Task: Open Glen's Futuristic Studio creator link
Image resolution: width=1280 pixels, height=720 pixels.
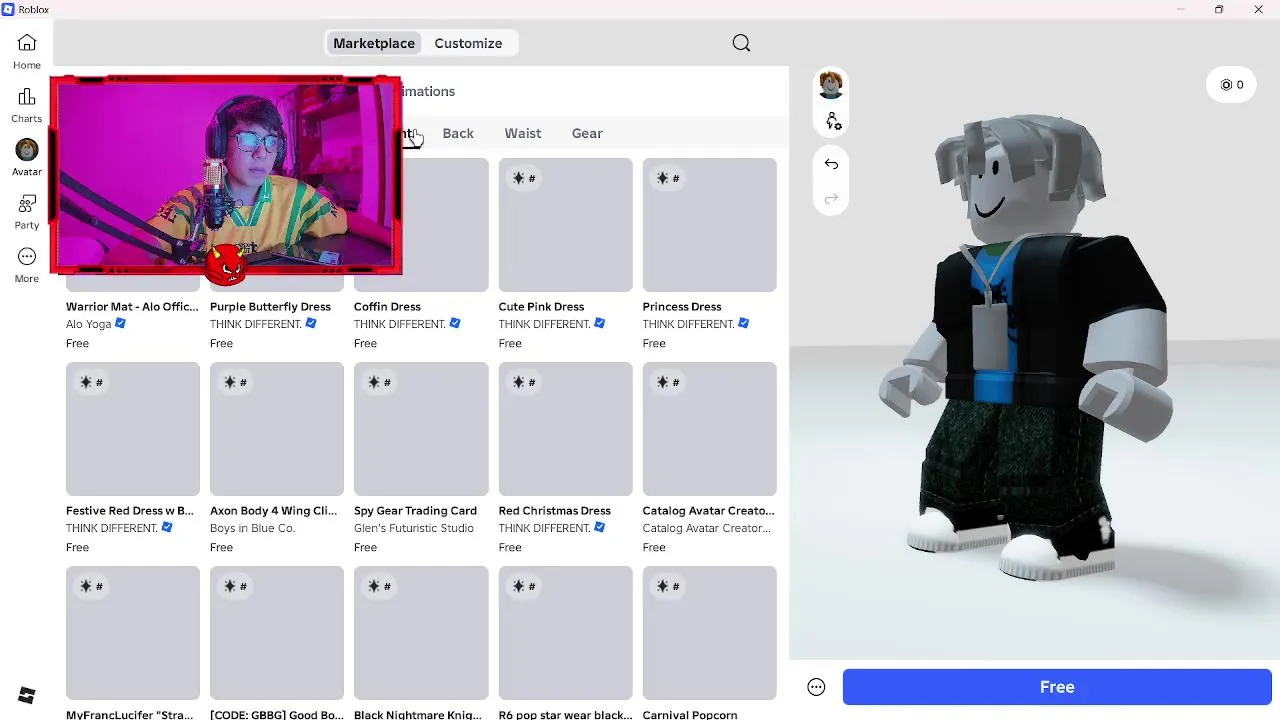Action: click(x=414, y=528)
